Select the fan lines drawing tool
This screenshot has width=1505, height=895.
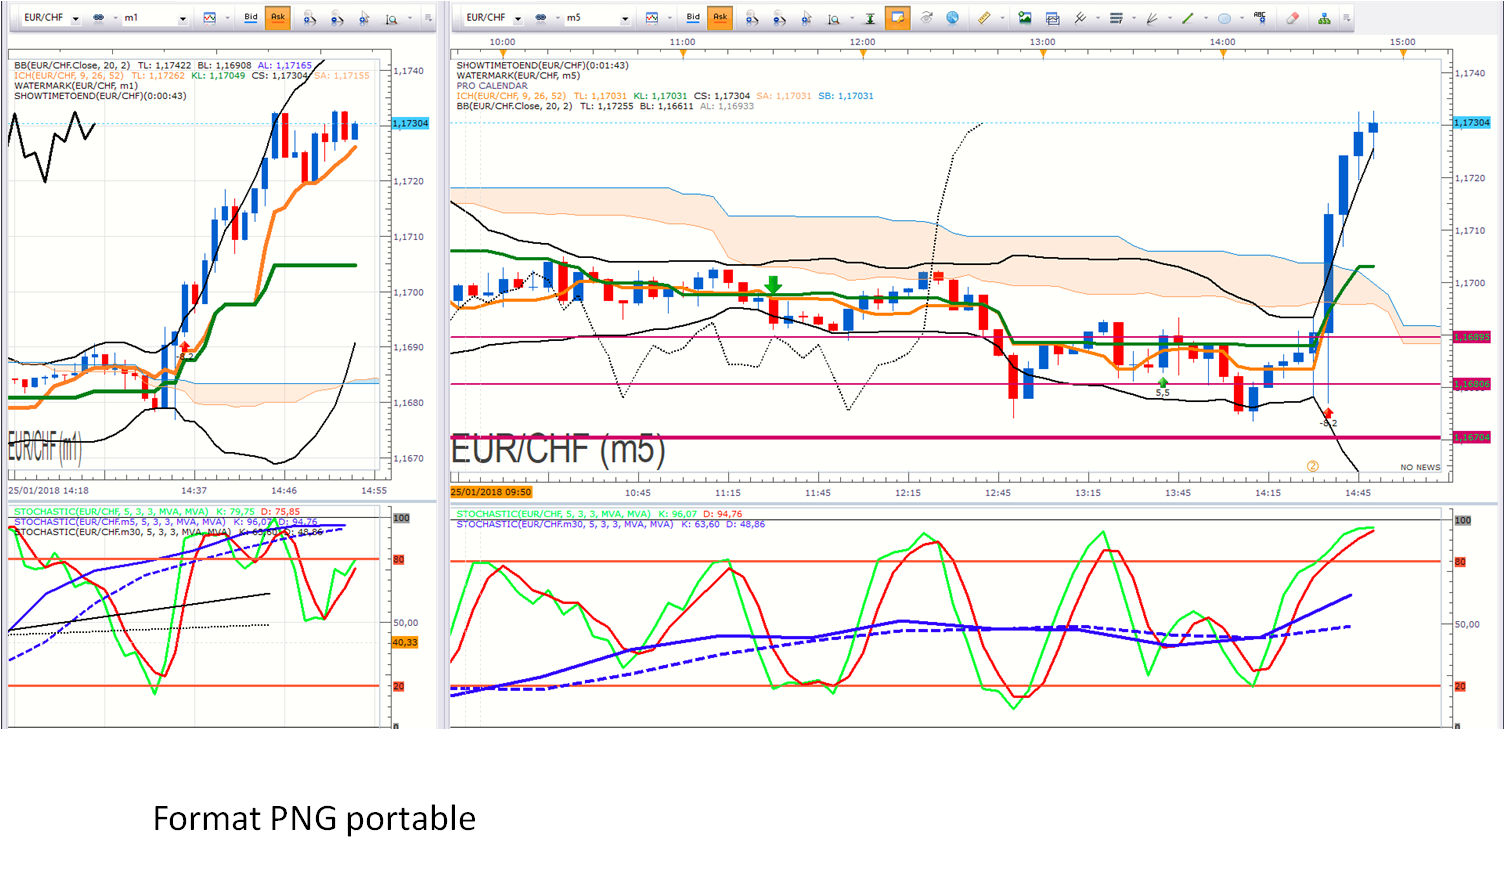coord(1152,18)
